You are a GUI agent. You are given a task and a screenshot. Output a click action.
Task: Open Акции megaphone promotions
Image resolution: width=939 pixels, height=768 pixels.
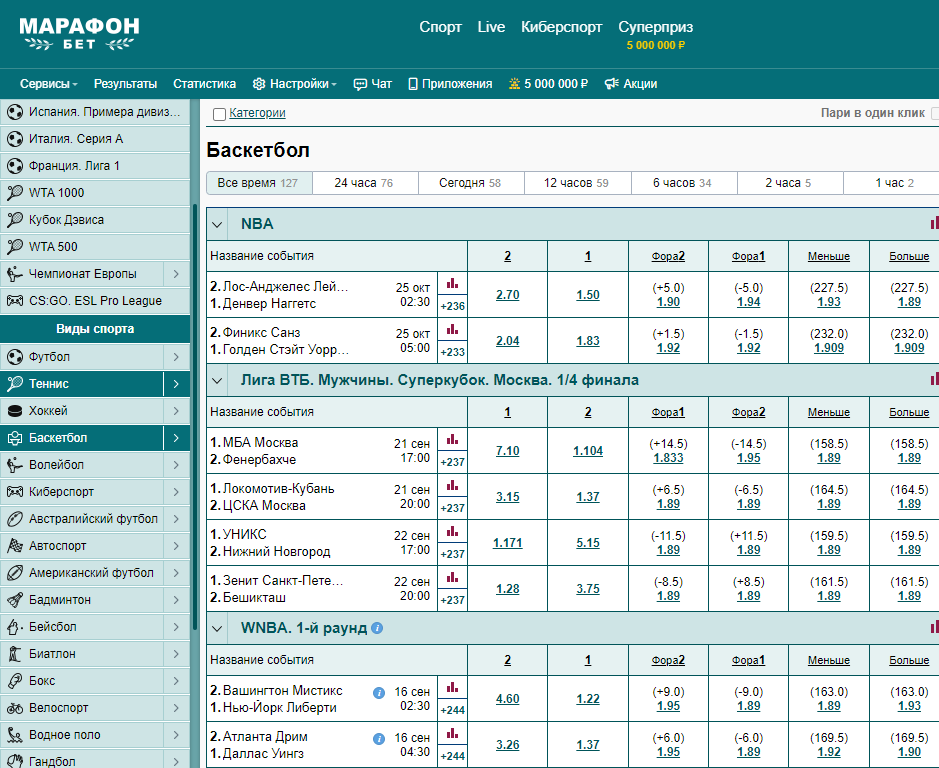click(x=631, y=84)
